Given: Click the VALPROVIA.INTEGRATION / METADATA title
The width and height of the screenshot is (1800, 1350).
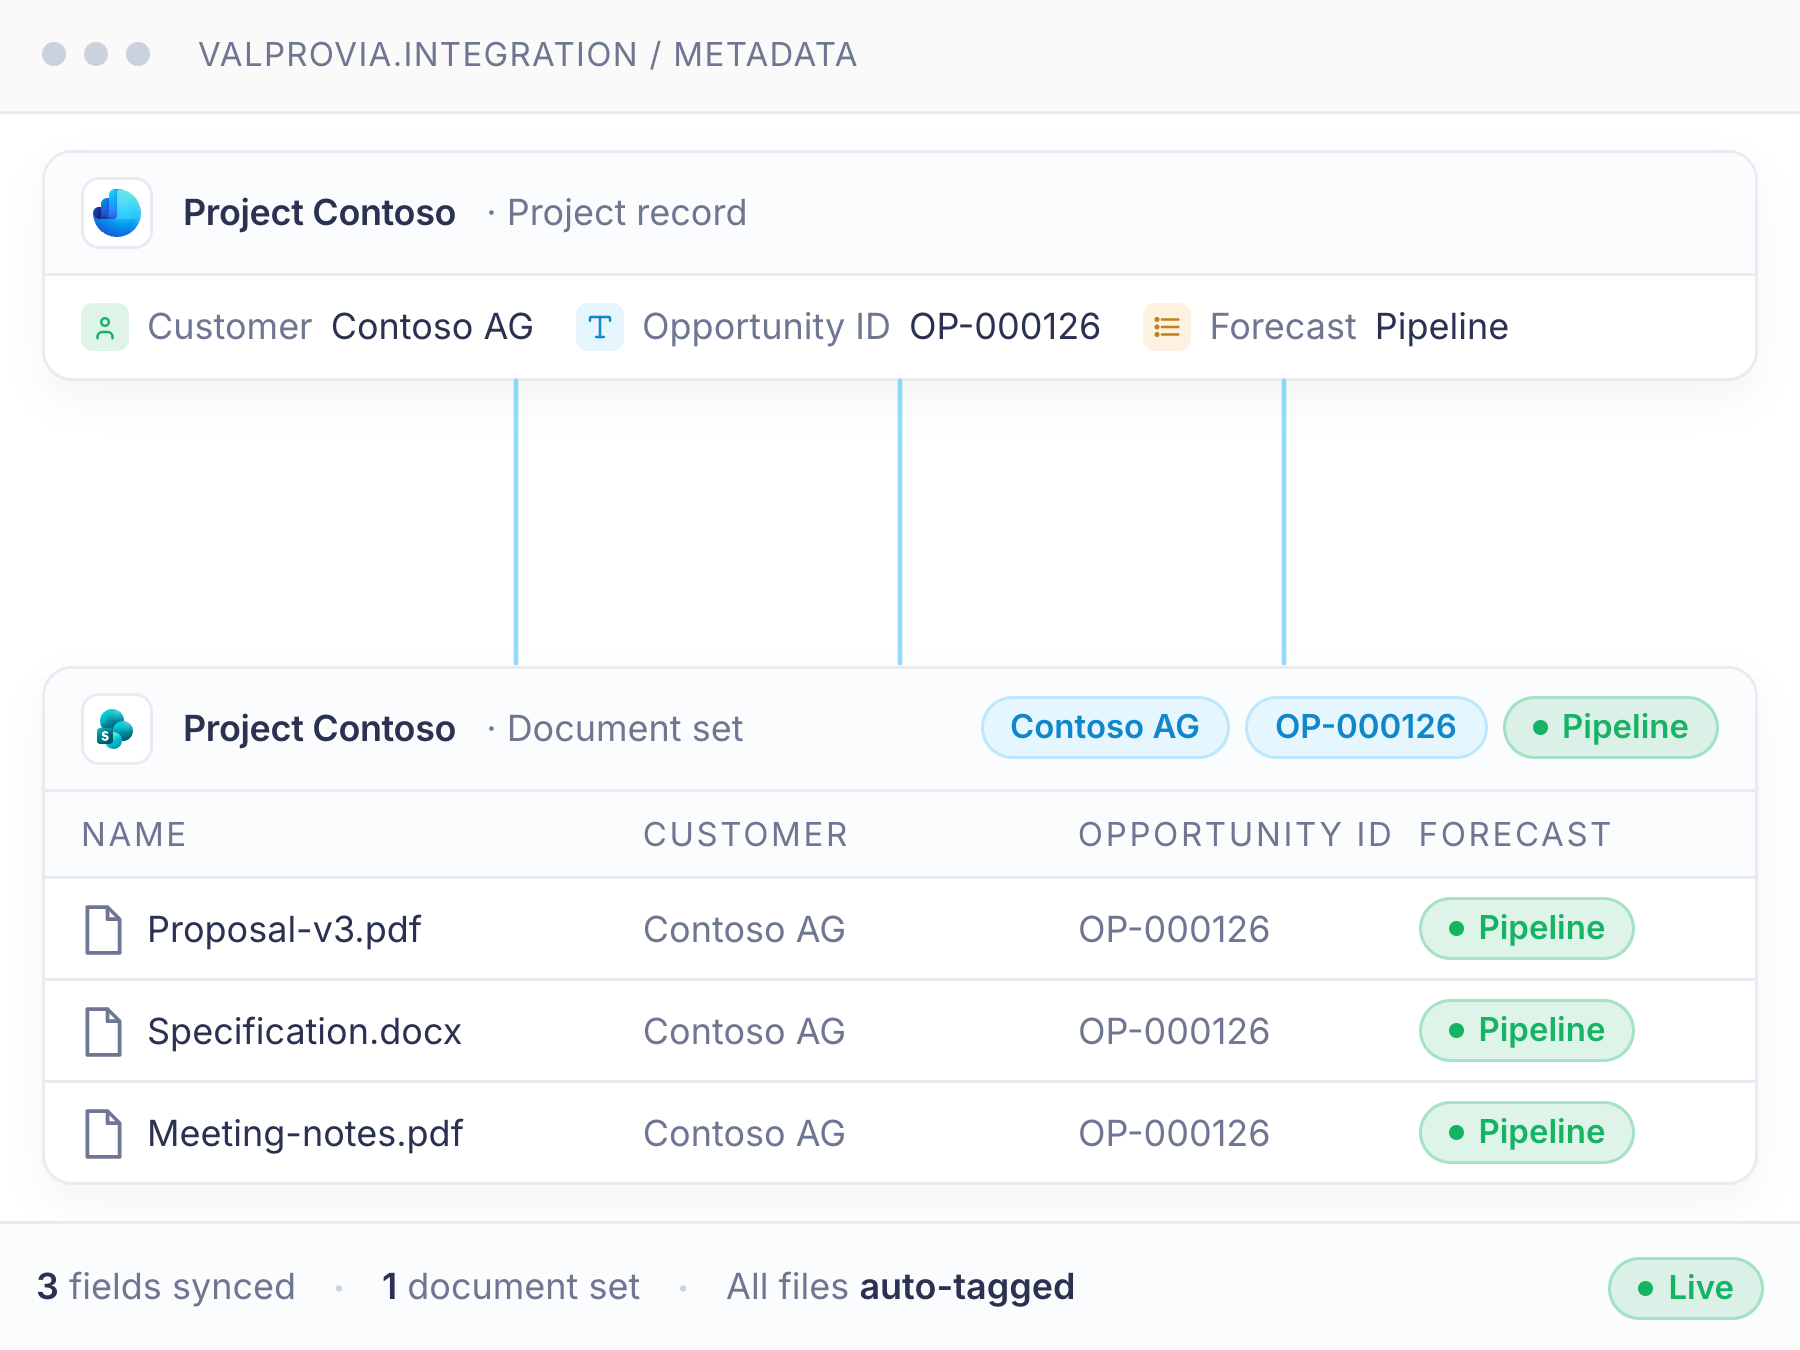Looking at the screenshot, I should [528, 55].
